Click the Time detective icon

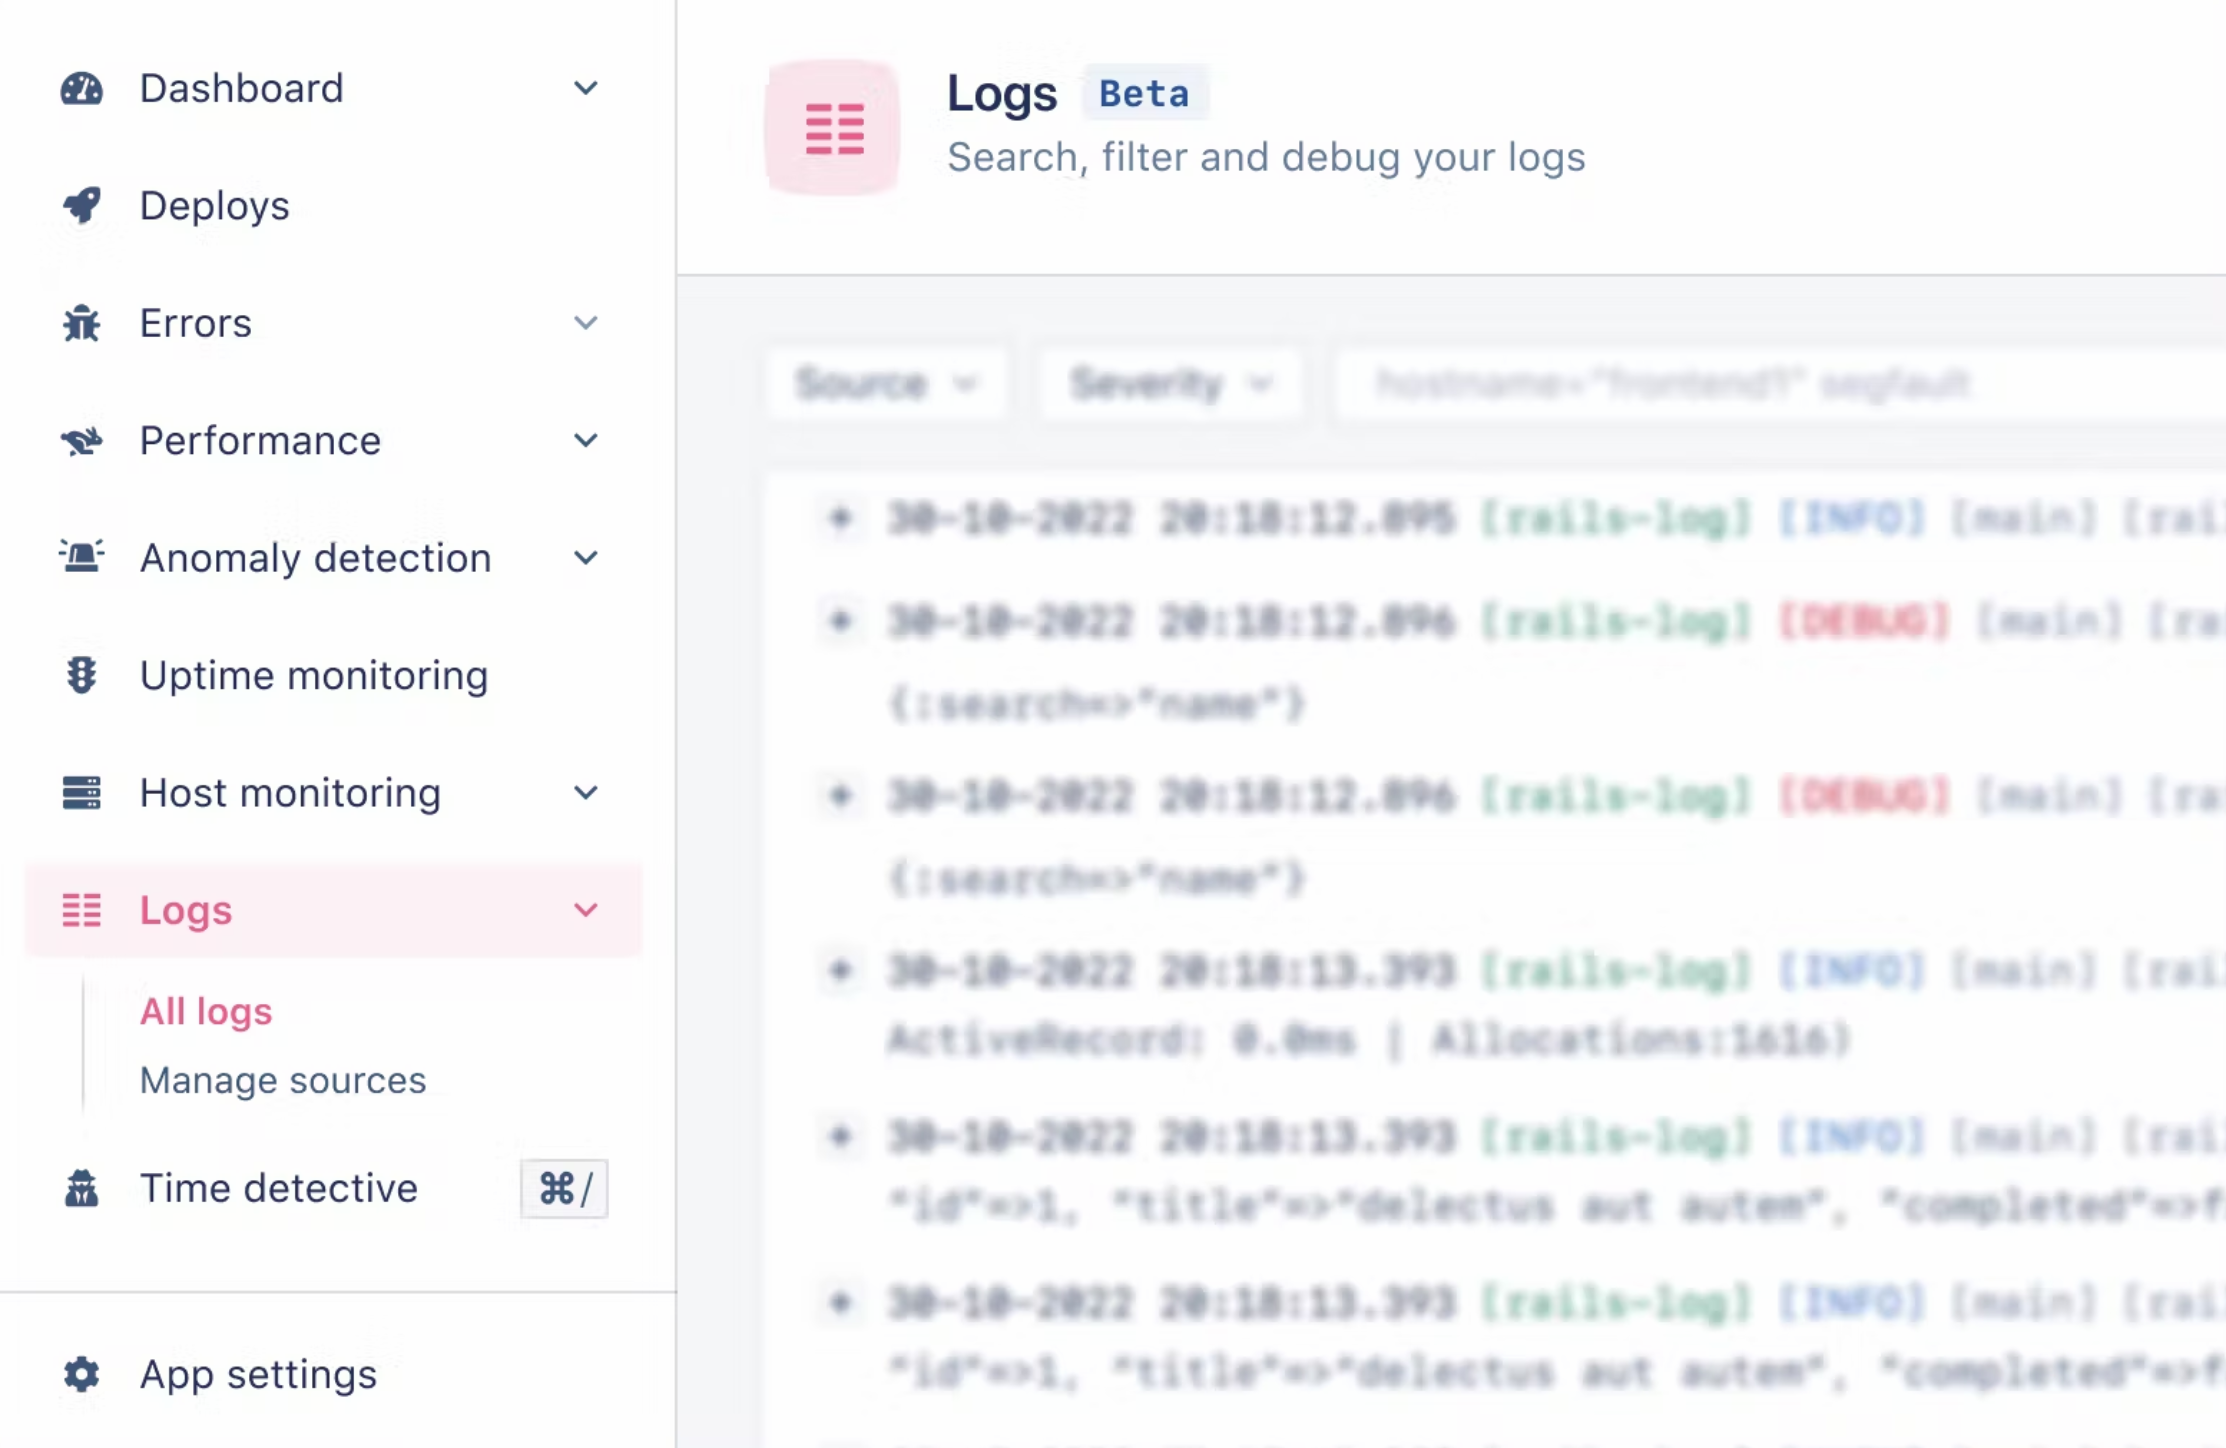[82, 1189]
